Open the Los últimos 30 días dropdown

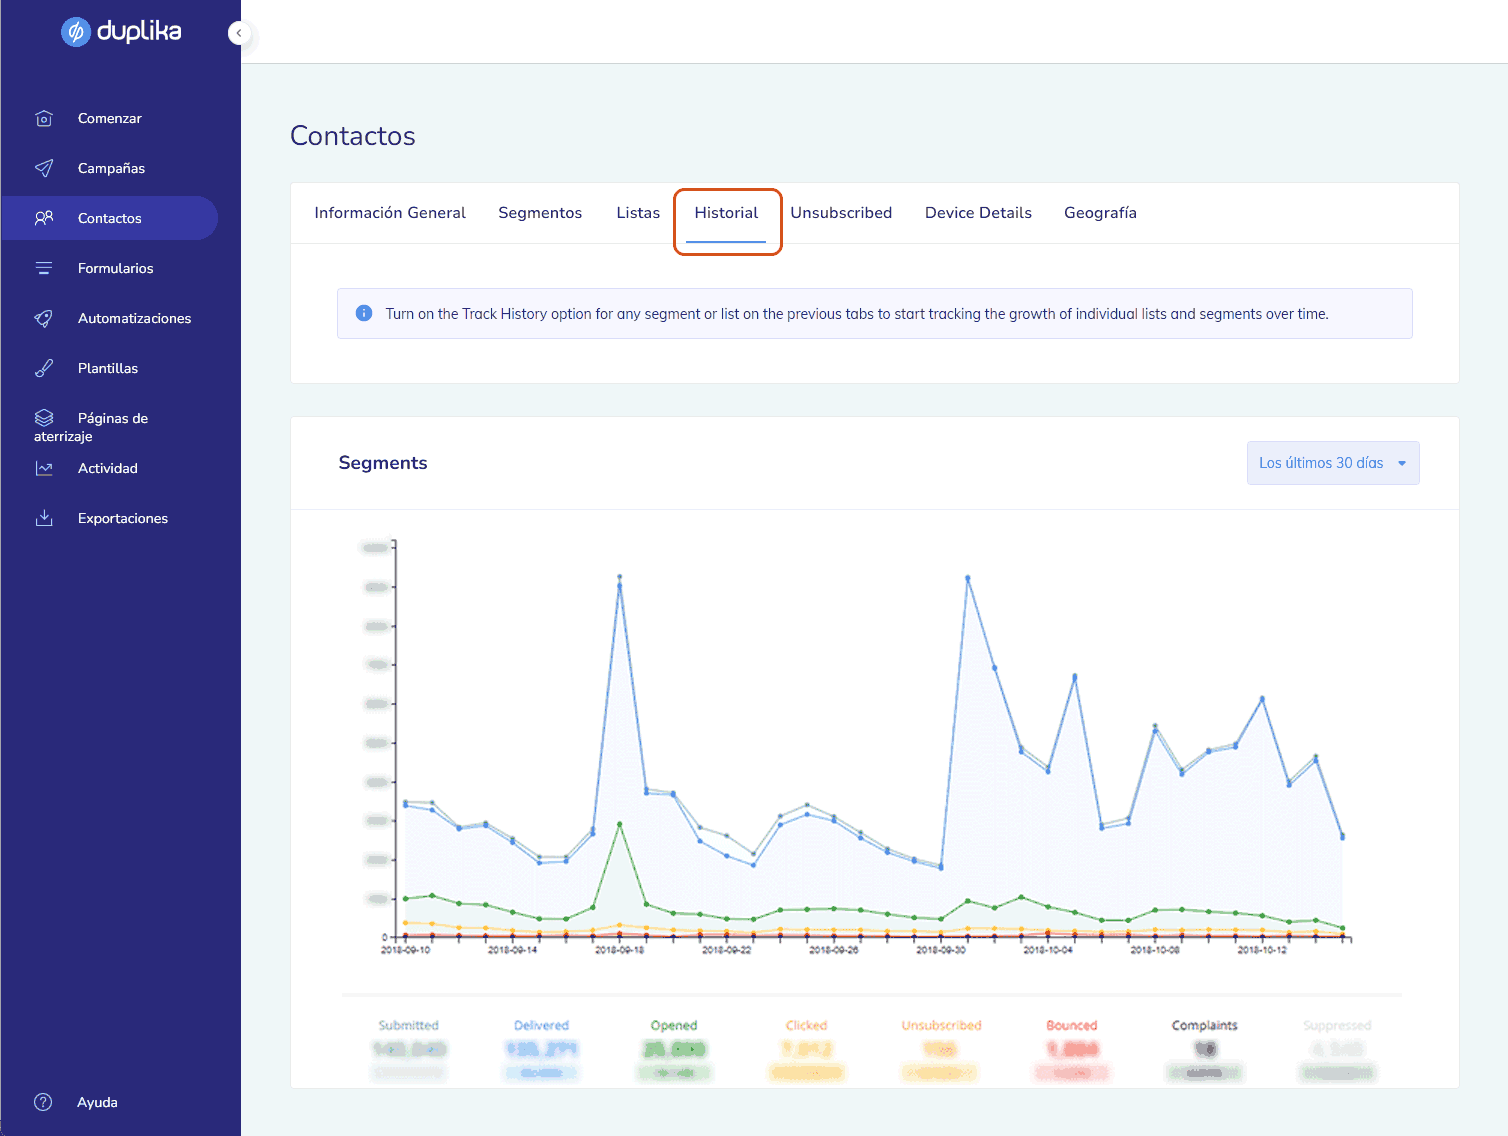pyautogui.click(x=1332, y=463)
